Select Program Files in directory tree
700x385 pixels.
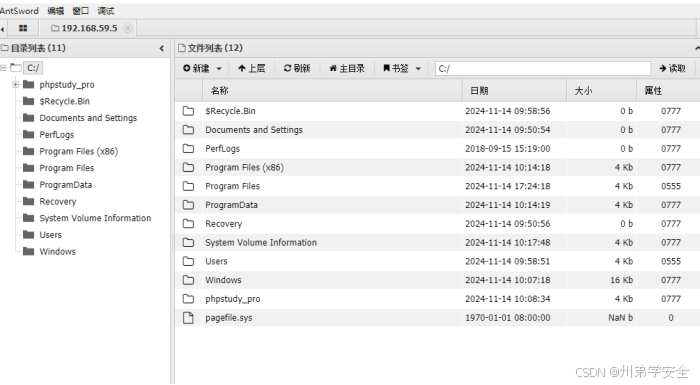[67, 168]
